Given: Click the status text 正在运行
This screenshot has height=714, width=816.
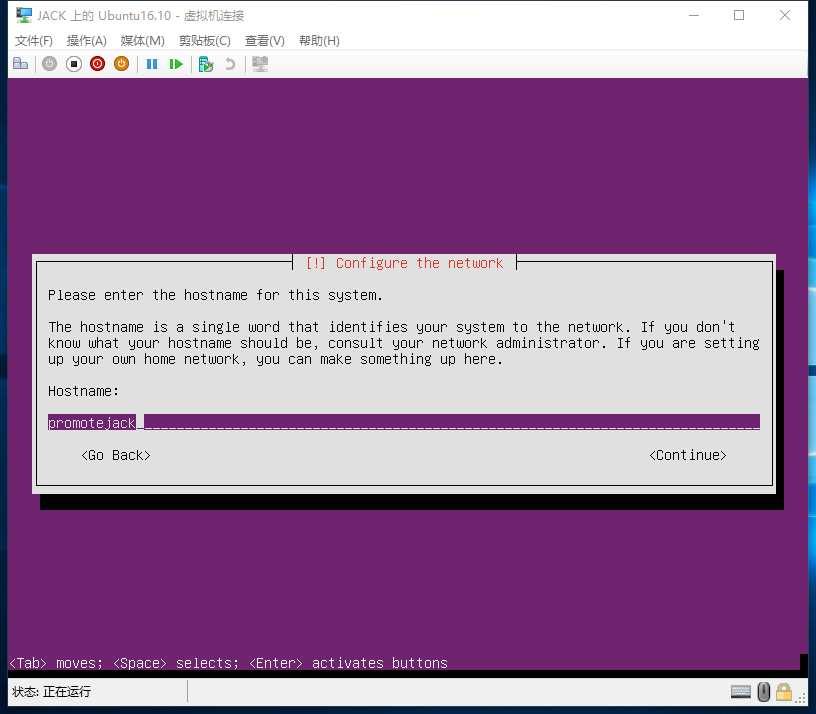Looking at the screenshot, I should (x=67, y=692).
